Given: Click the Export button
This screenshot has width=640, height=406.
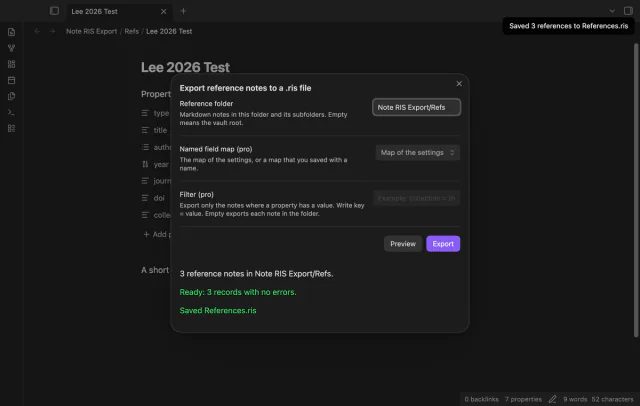Looking at the screenshot, I should [x=443, y=244].
